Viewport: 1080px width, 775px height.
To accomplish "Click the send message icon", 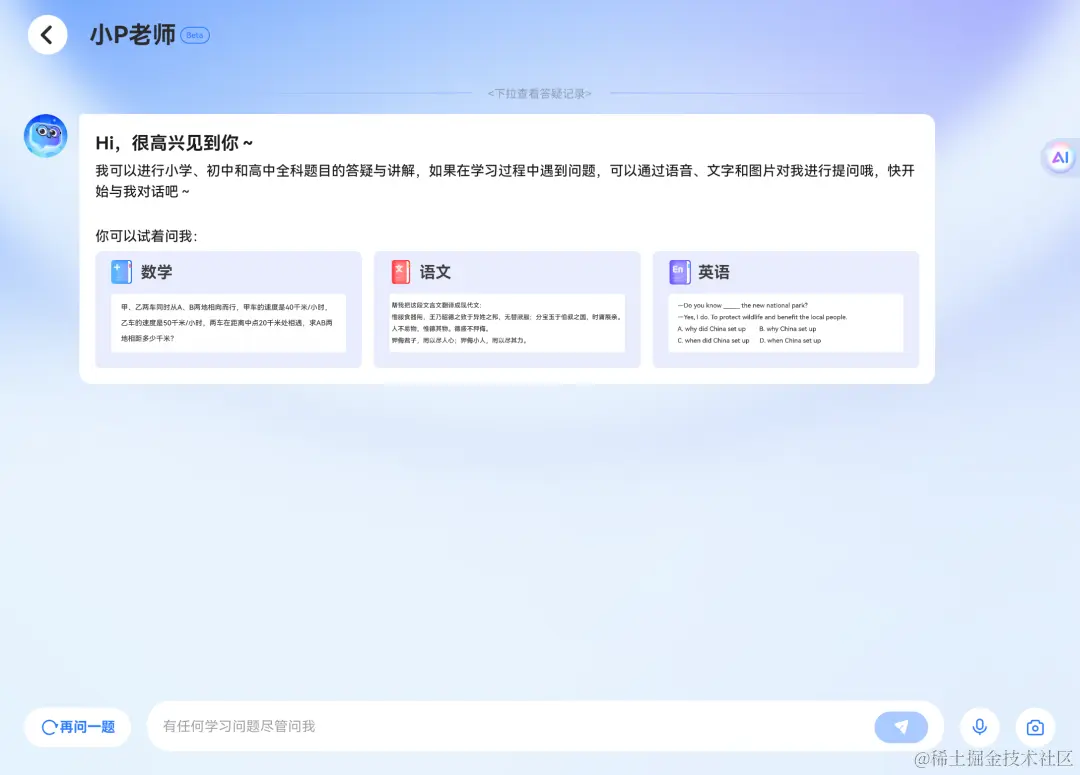I will click(x=901, y=727).
